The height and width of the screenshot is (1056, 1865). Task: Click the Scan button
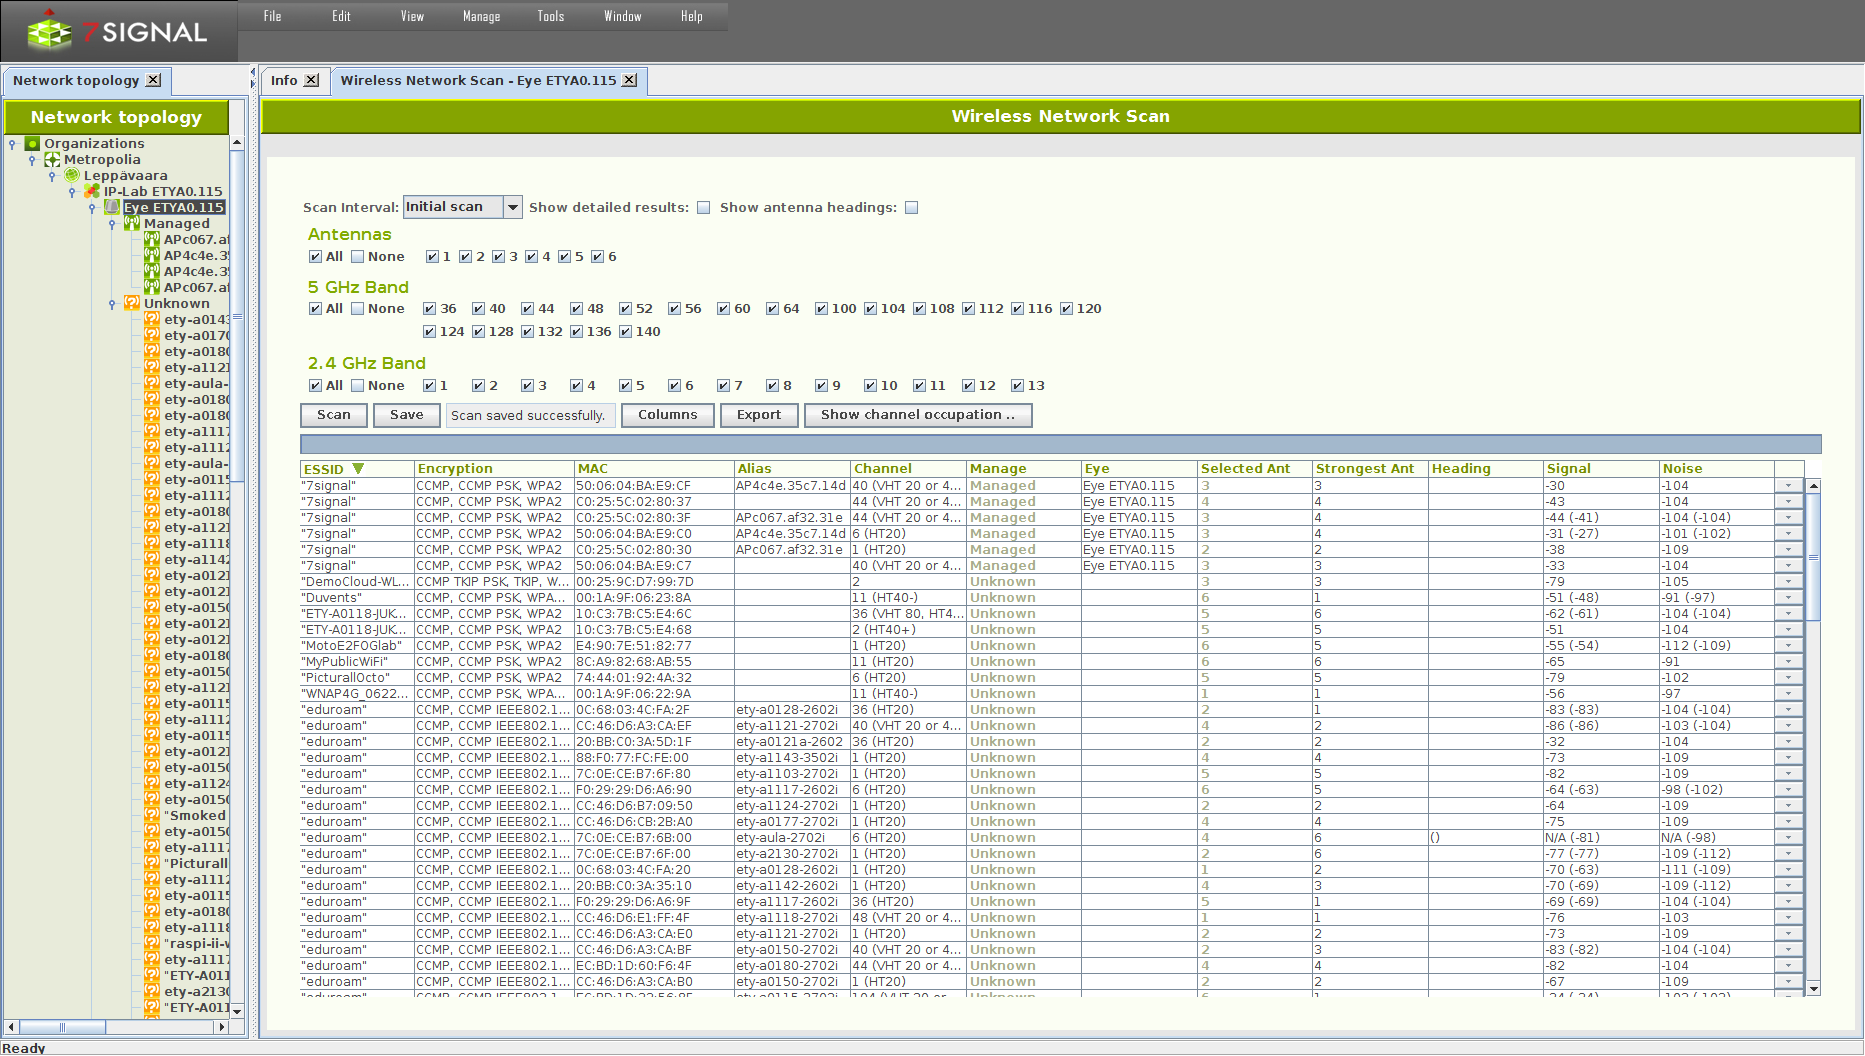coord(334,415)
